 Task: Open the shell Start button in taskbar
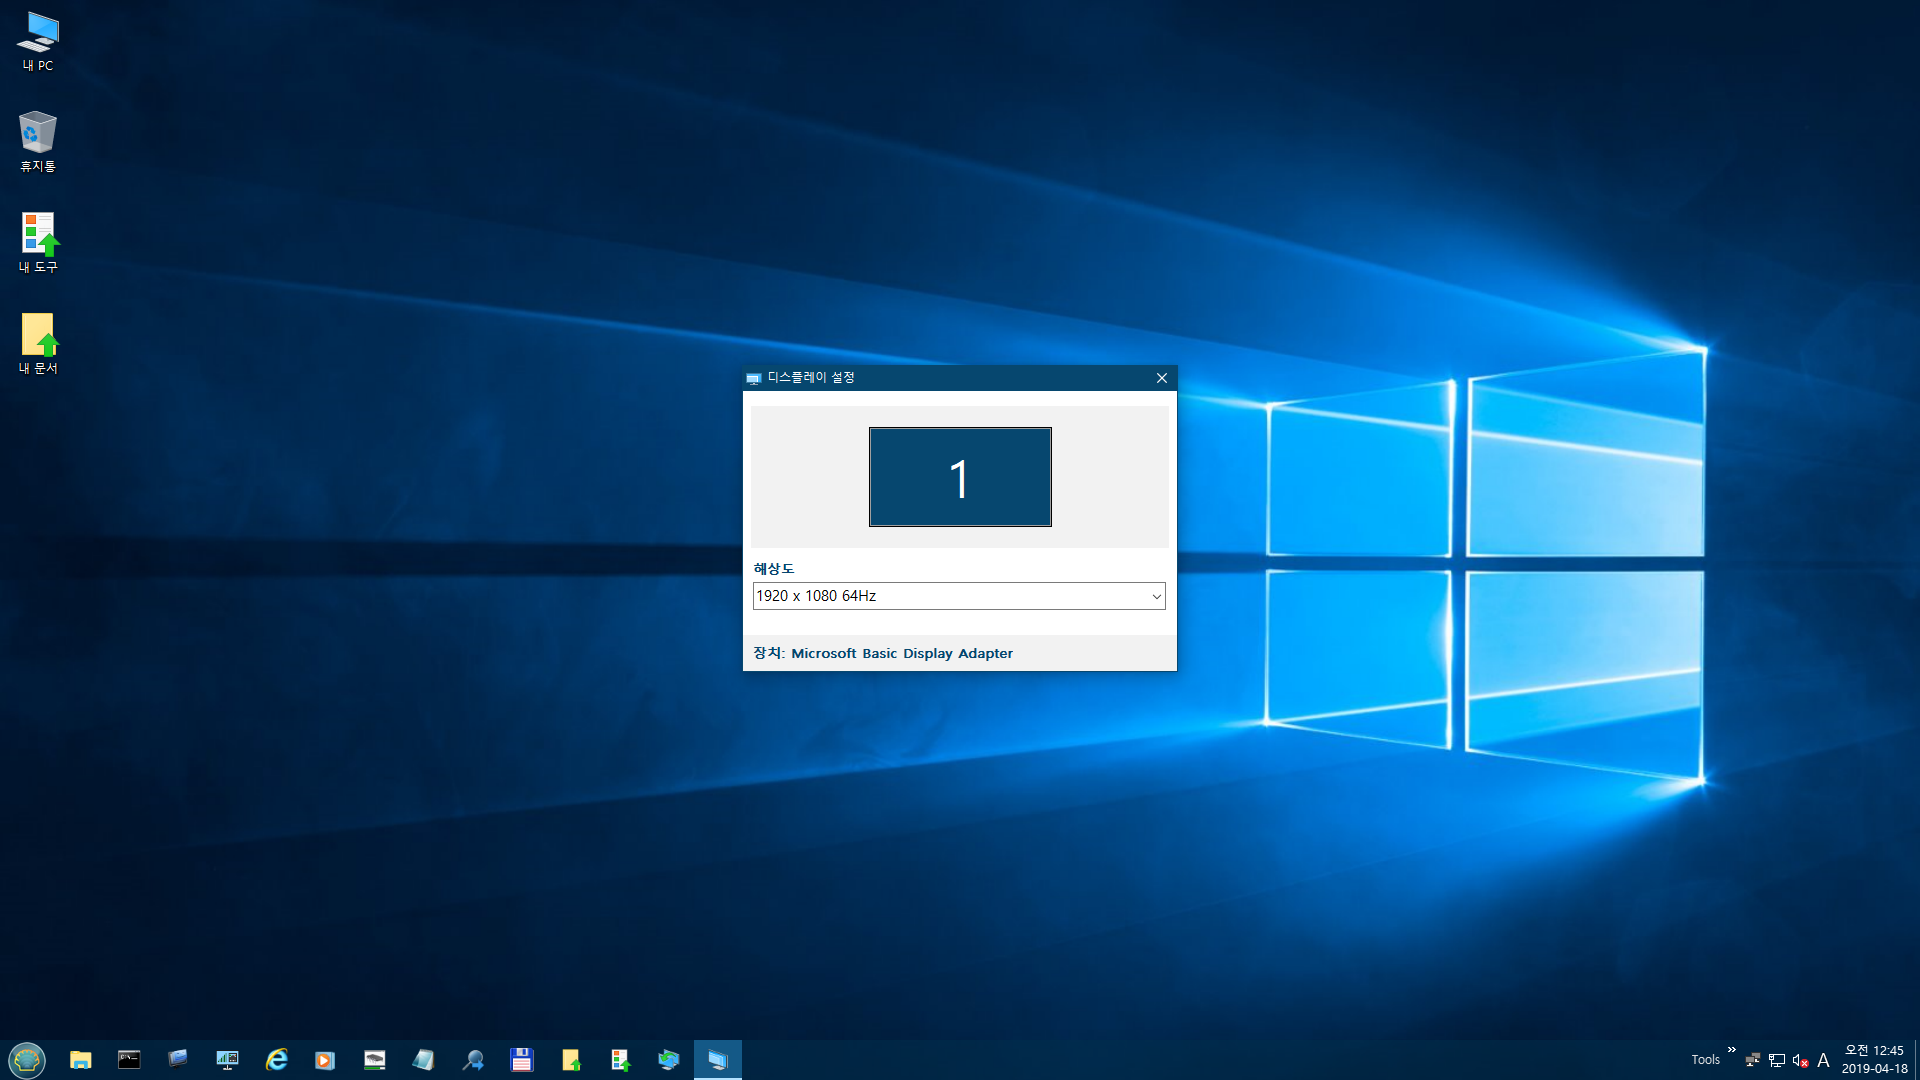(x=27, y=1060)
